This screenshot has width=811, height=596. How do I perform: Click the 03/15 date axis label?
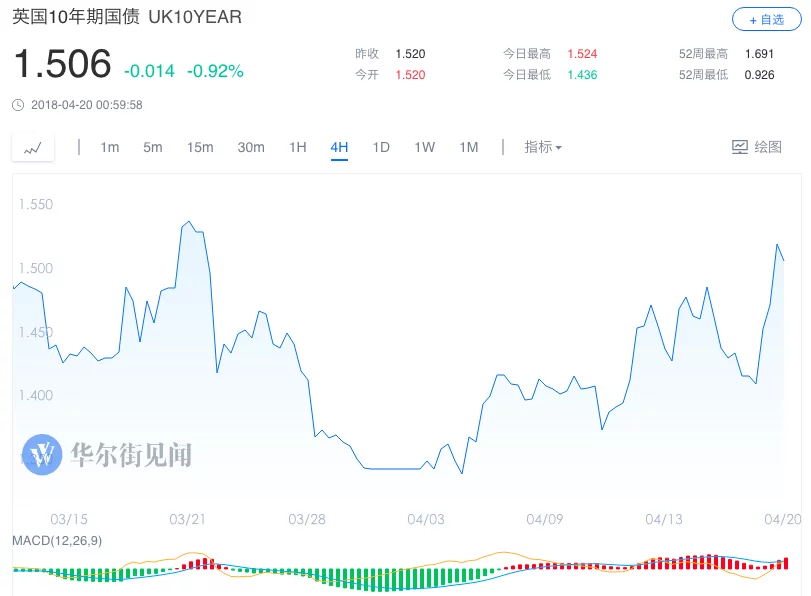69,519
